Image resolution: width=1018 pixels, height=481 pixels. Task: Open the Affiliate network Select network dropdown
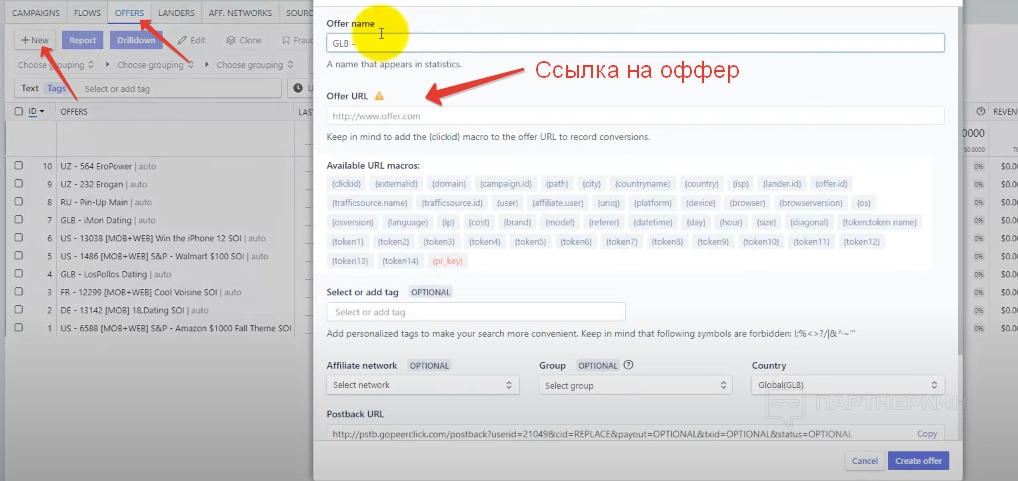coord(423,385)
